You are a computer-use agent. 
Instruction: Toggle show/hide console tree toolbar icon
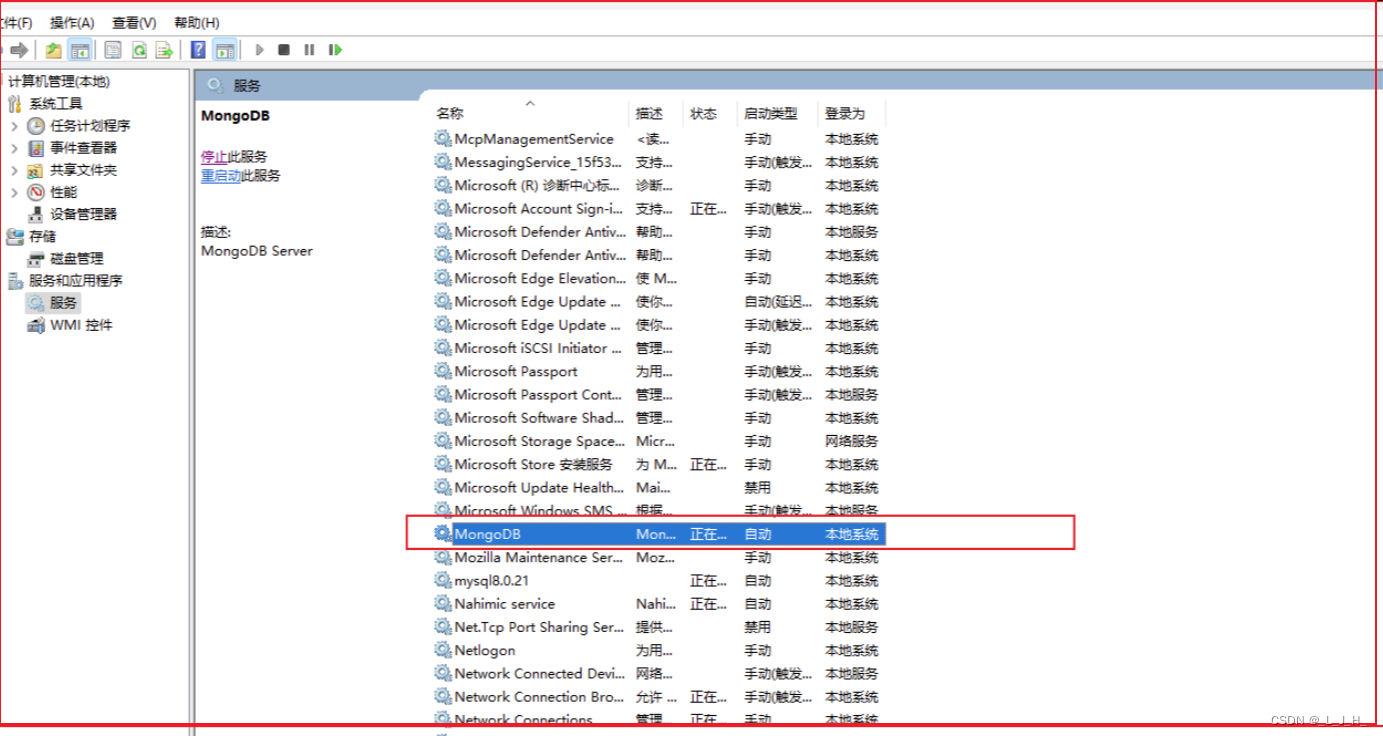pyautogui.click(x=80, y=50)
